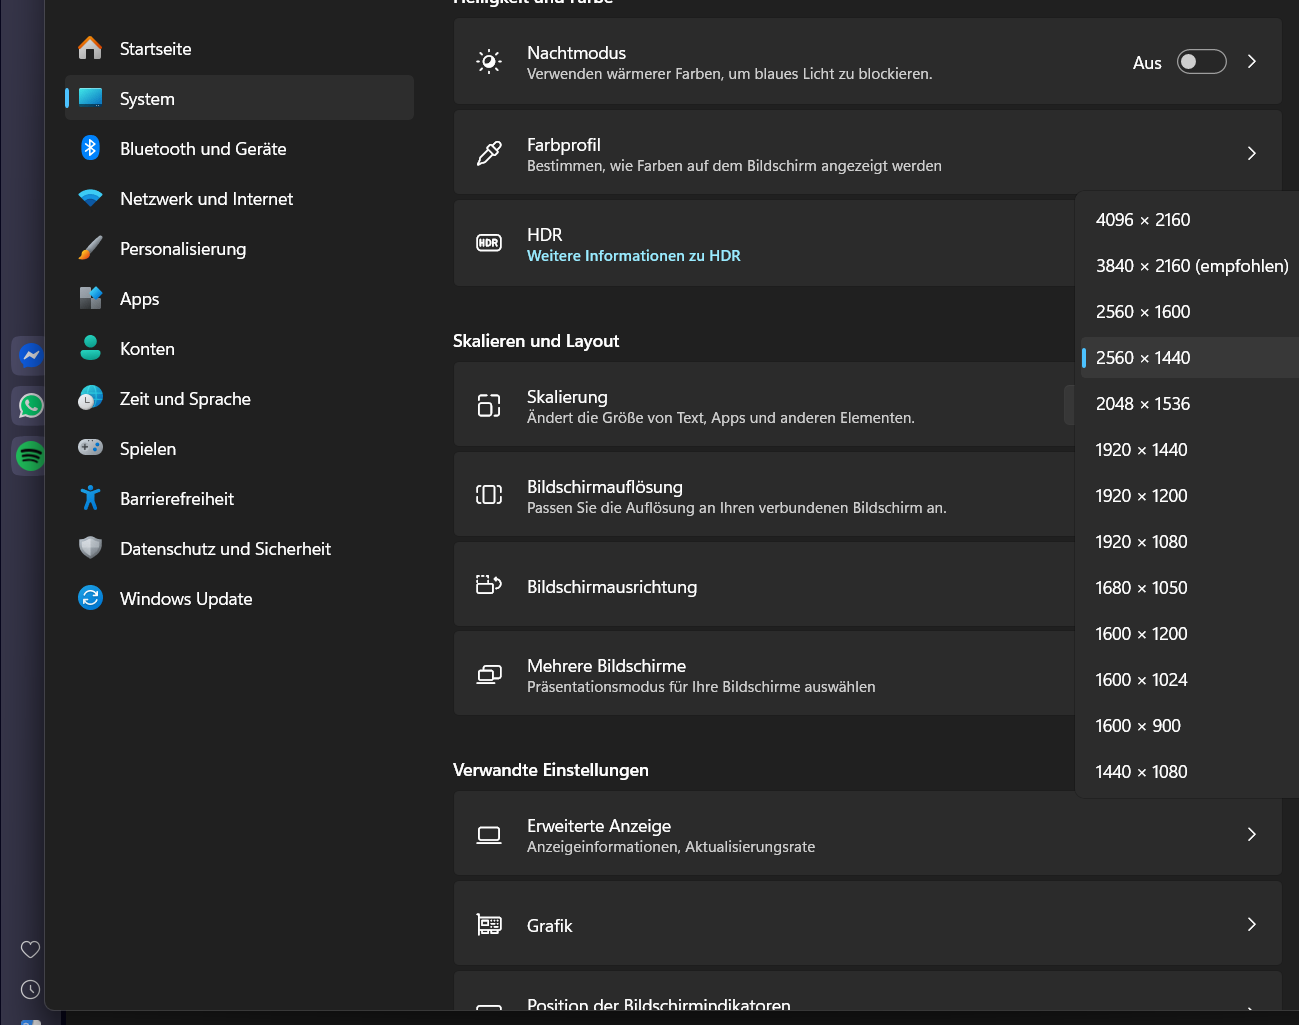The width and height of the screenshot is (1299, 1025).
Task: Click the Datenschutz und Sicherheit shield icon
Action: tap(90, 548)
